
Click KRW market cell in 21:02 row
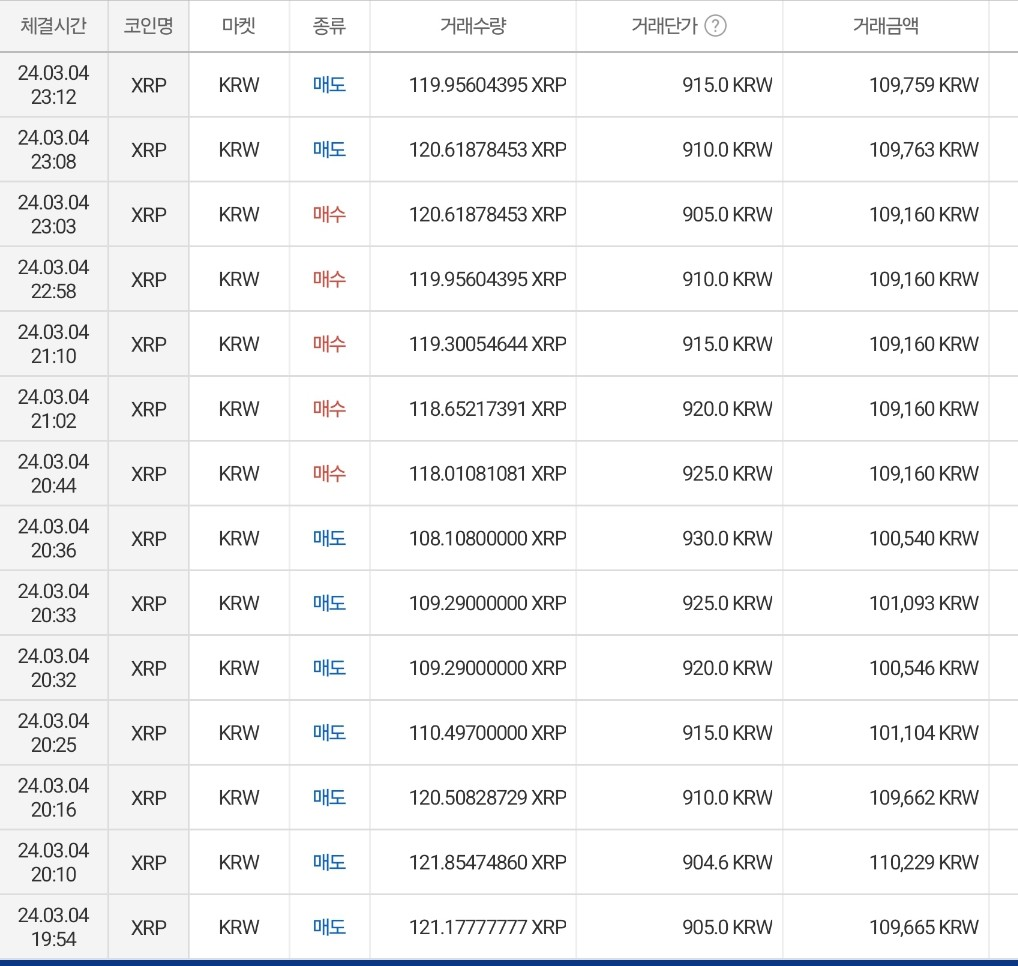pyautogui.click(x=238, y=409)
